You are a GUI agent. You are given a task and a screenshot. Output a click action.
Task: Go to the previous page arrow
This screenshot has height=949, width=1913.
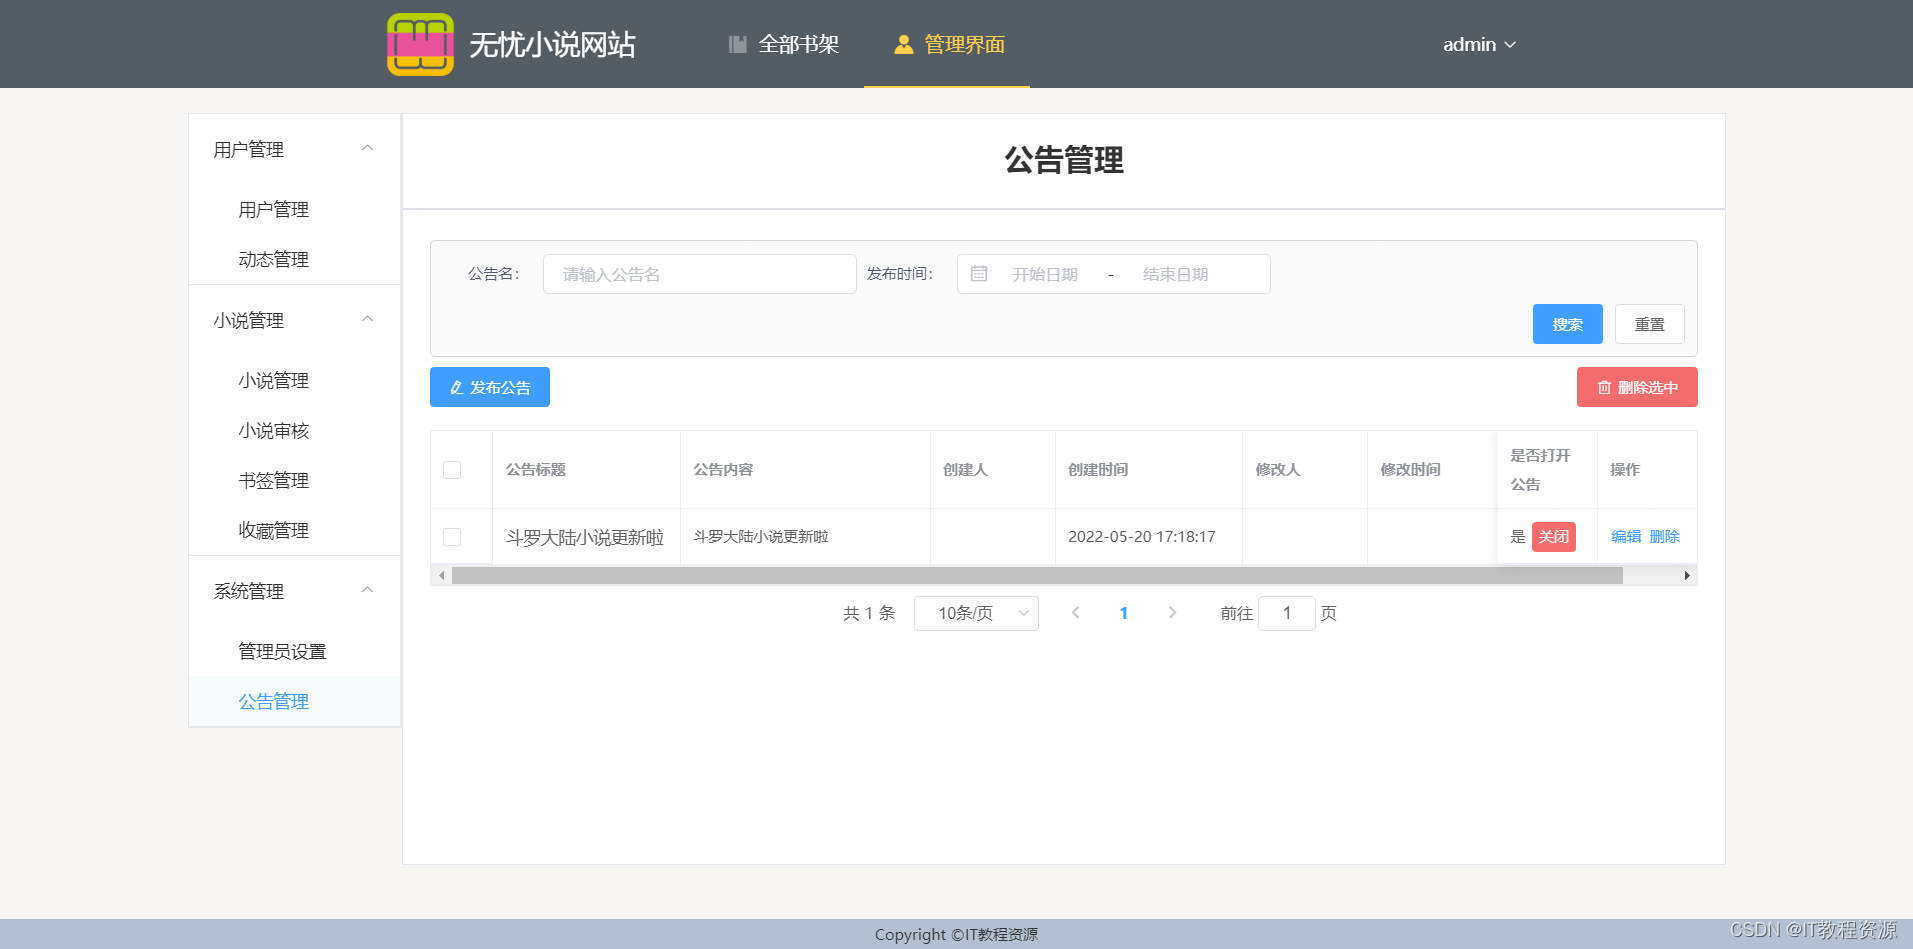tap(1076, 613)
